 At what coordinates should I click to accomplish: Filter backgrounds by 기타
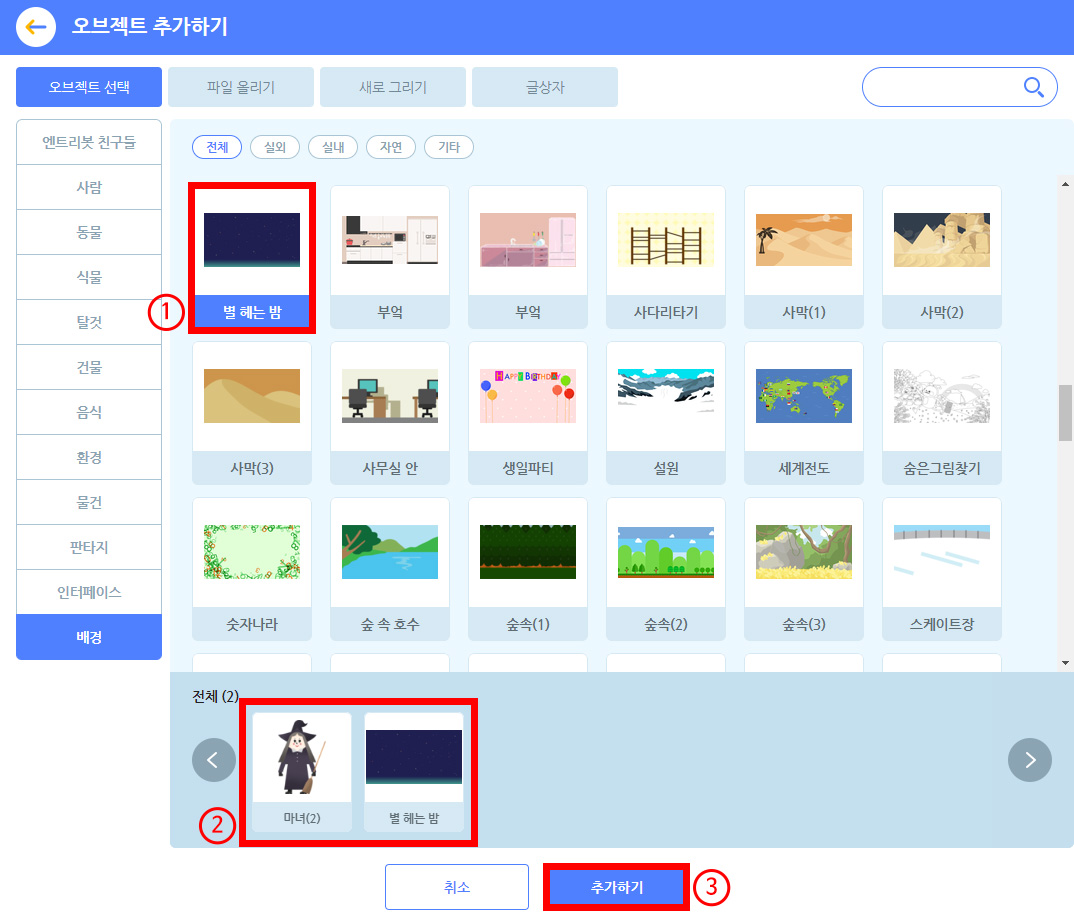tap(449, 147)
